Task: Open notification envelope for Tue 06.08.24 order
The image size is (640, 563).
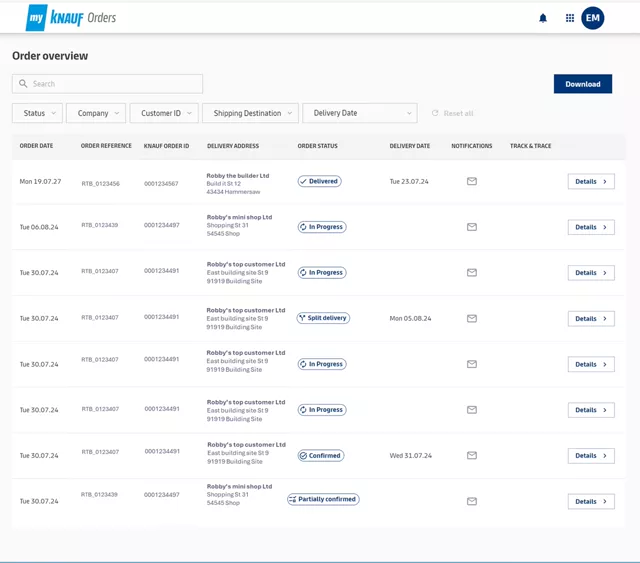Action: coord(472,227)
